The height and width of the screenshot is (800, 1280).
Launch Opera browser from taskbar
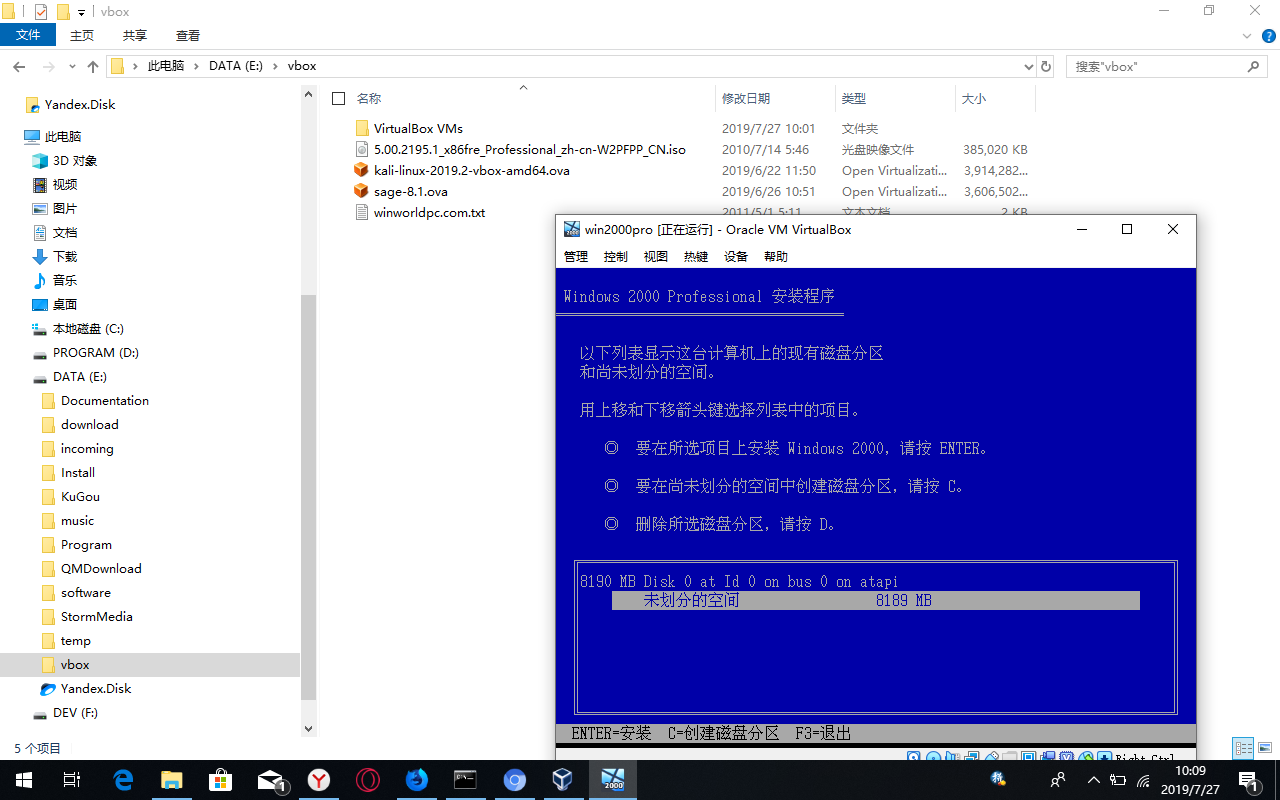pos(367,779)
